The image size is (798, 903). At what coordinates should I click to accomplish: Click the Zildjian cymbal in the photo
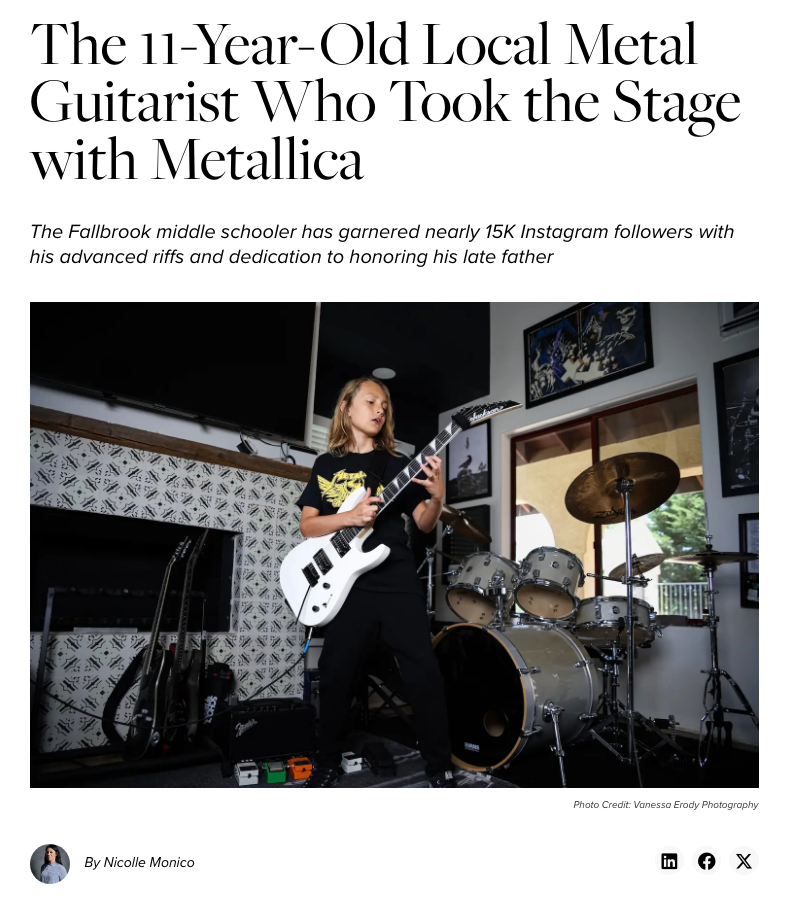tap(622, 487)
